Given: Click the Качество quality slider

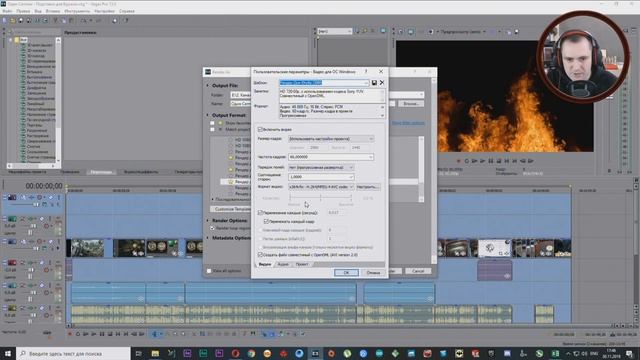Looking at the screenshot, I should (x=321, y=198).
